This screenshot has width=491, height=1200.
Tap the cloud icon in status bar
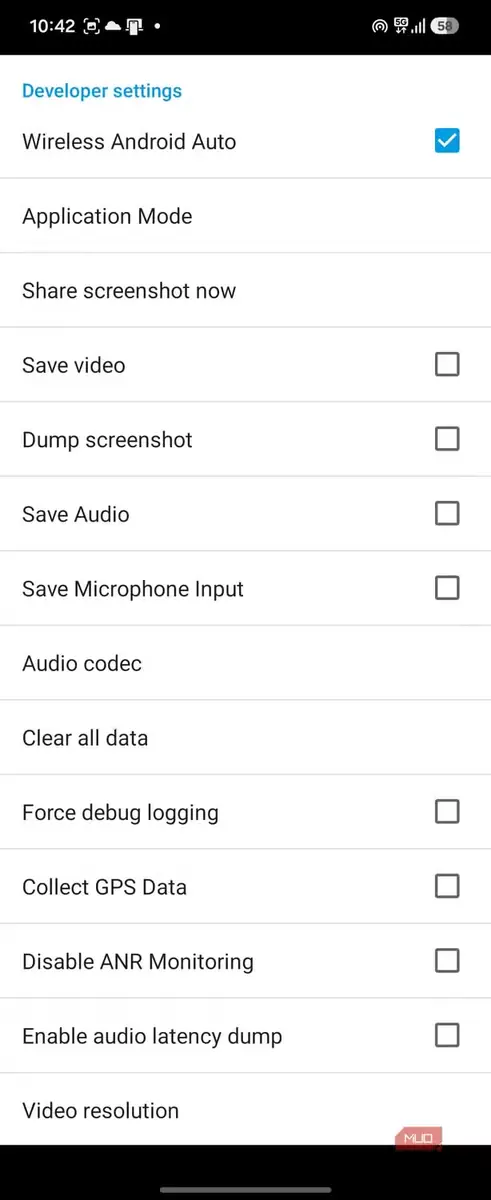coord(112,26)
